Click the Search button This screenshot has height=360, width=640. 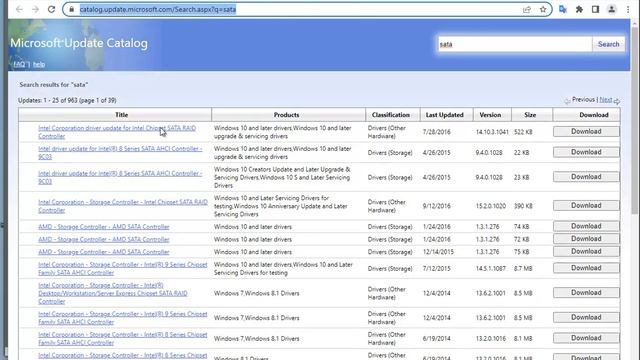[x=608, y=44]
